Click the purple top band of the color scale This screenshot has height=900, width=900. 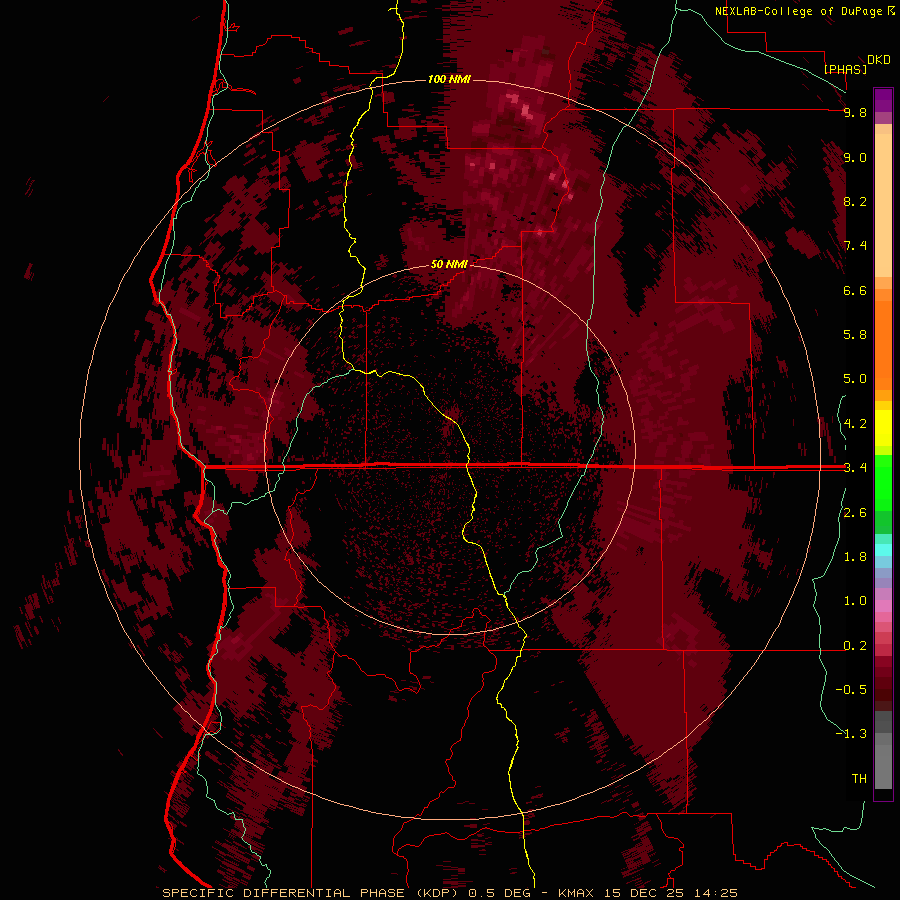point(883,99)
